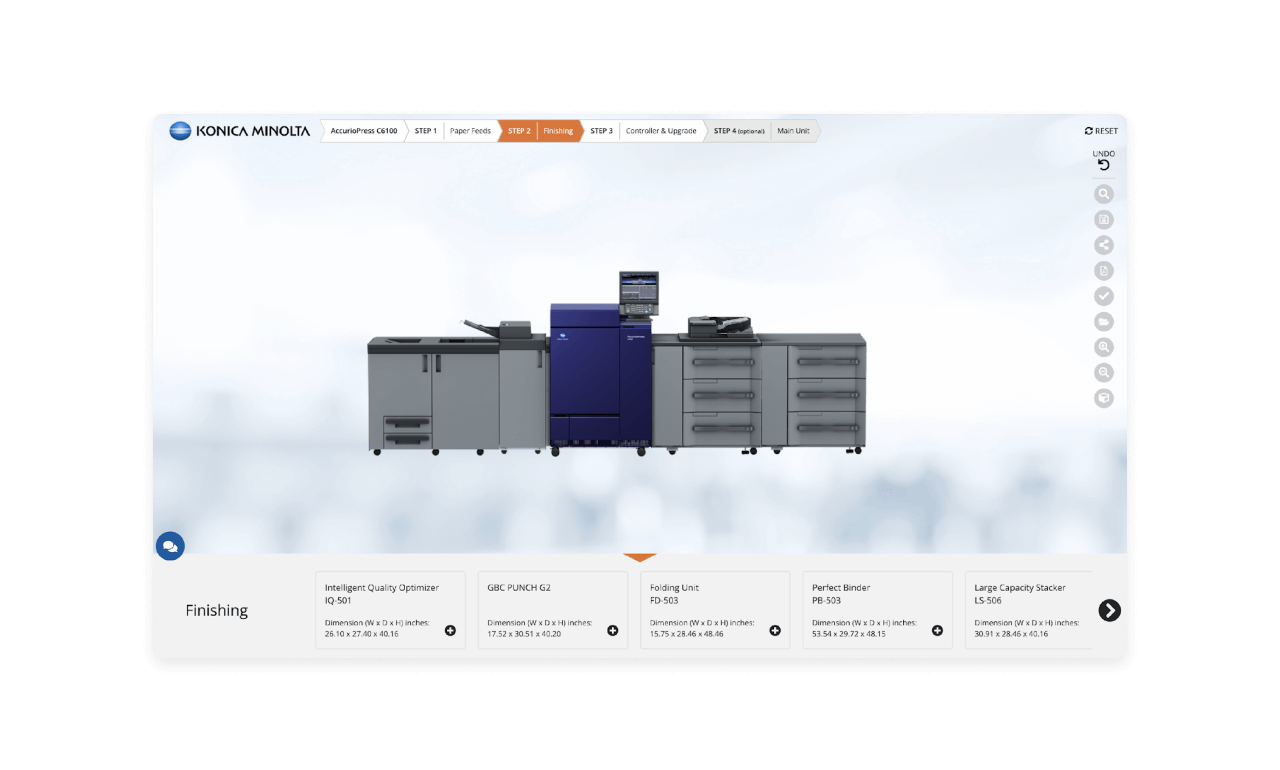Switch to the Paper Feeds step

click(x=470, y=130)
